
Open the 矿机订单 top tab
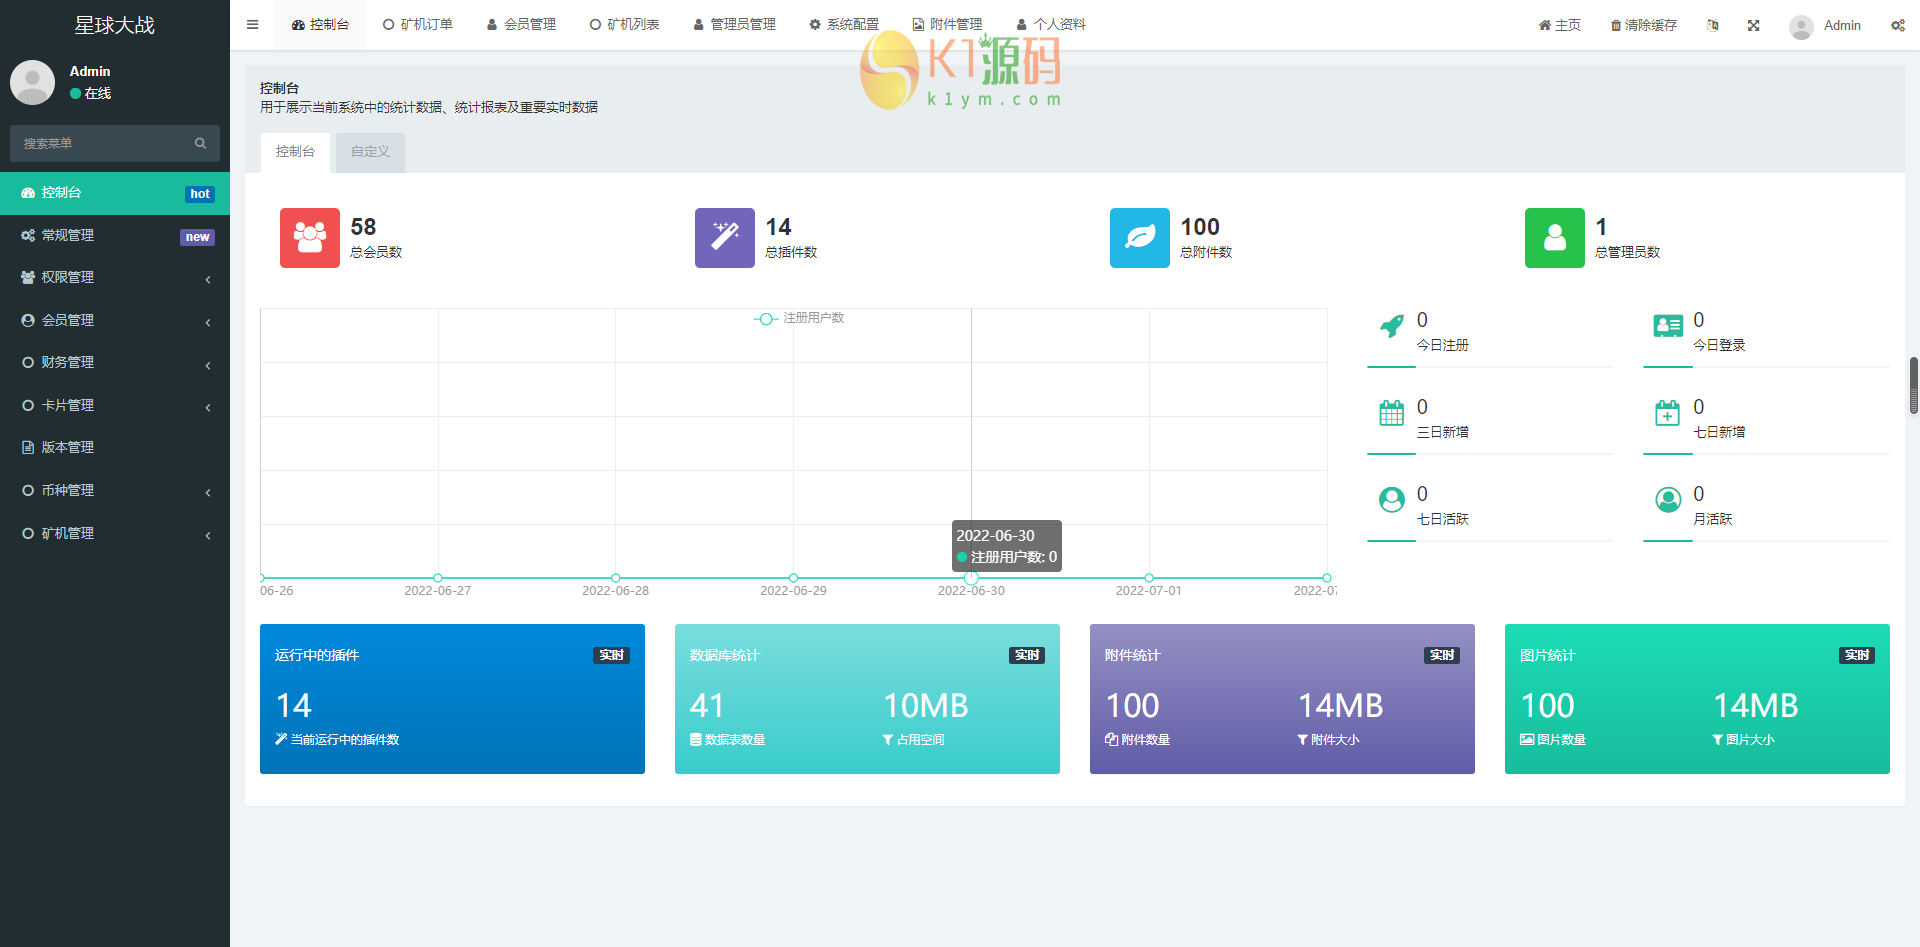pyautogui.click(x=418, y=25)
